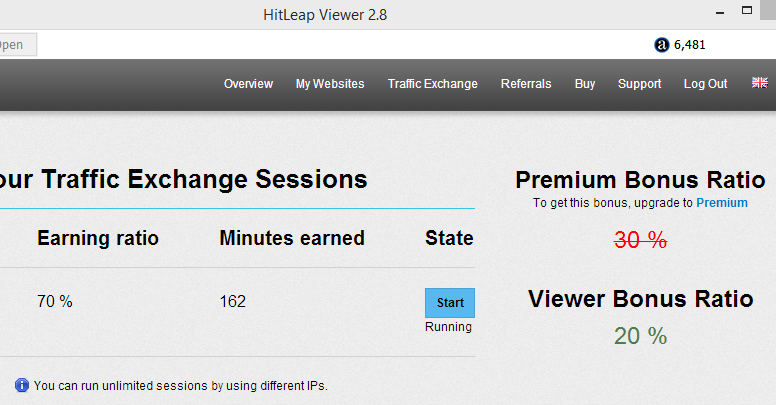The image size is (776, 405).
Task: Click Log Out link
Action: point(705,84)
